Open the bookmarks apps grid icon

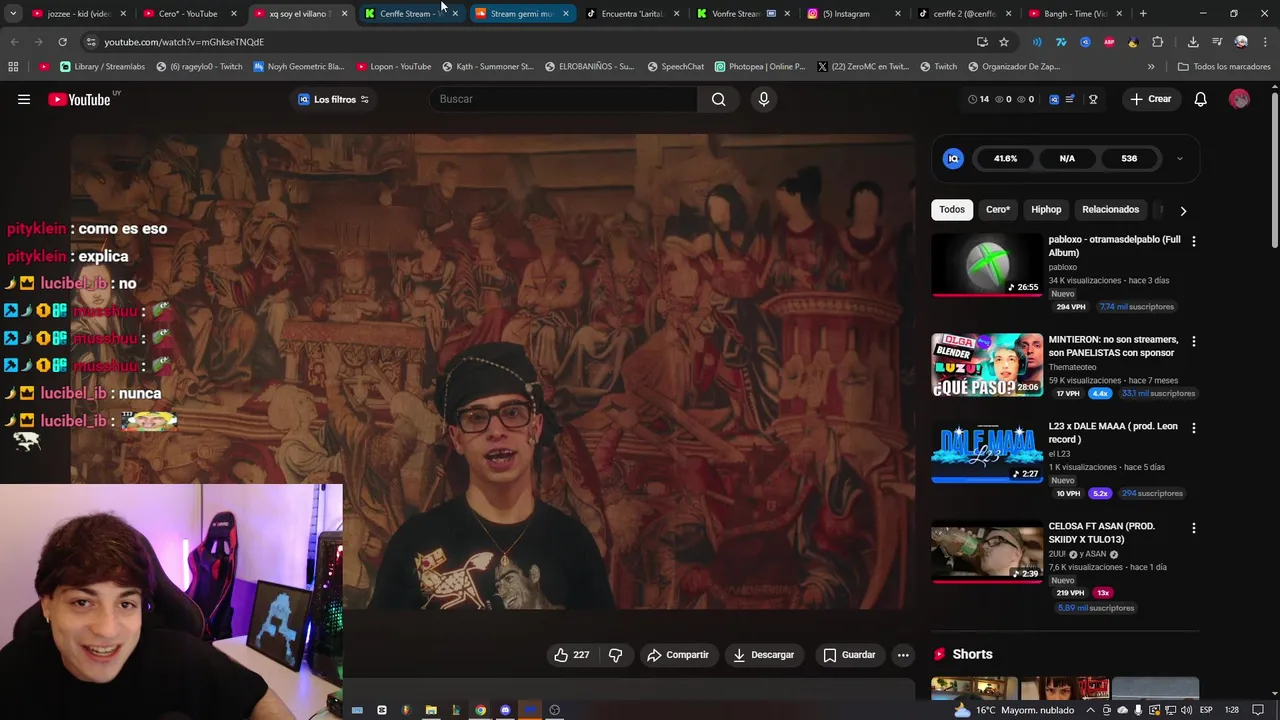[x=13, y=66]
